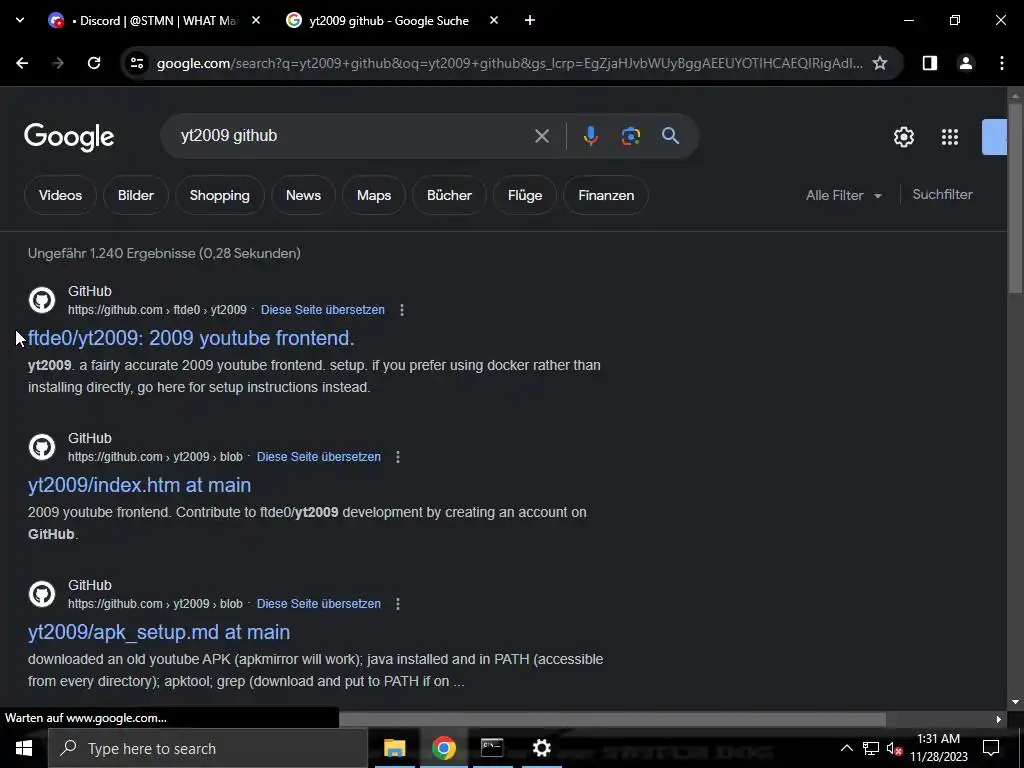Open Chrome three-dot menu
This screenshot has width=1024, height=768.
(1001, 63)
